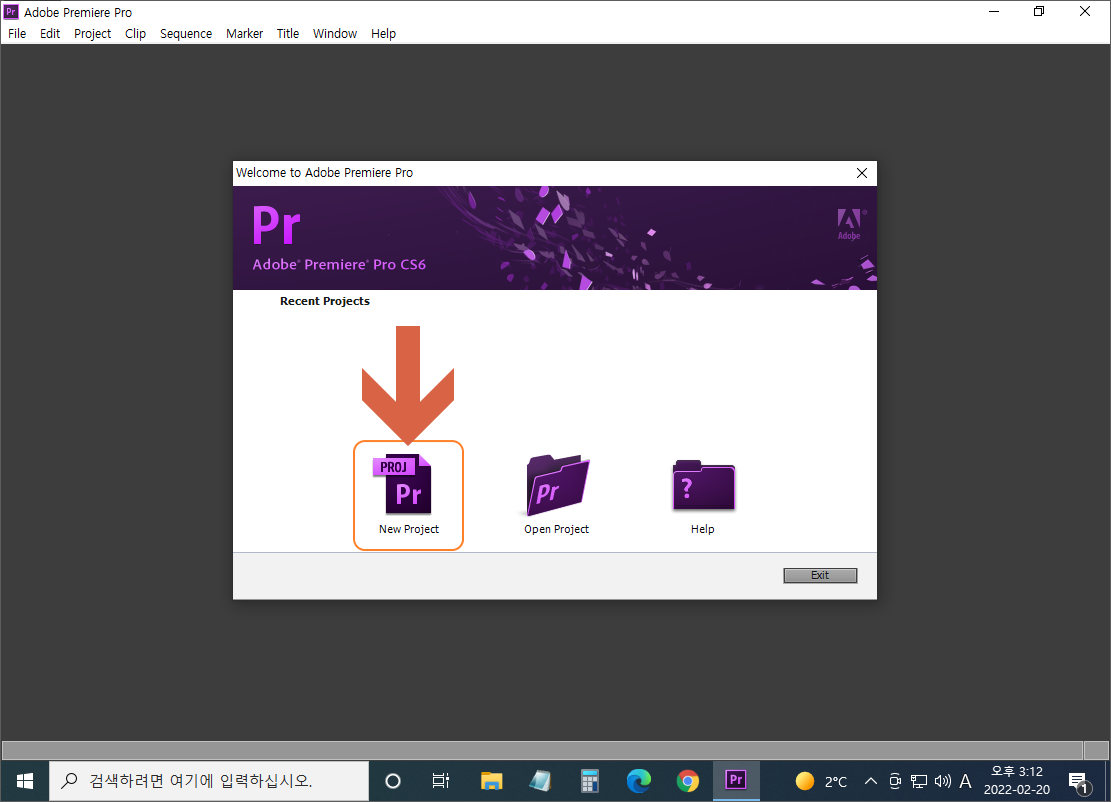Click the input language indicator A

click(x=965, y=781)
